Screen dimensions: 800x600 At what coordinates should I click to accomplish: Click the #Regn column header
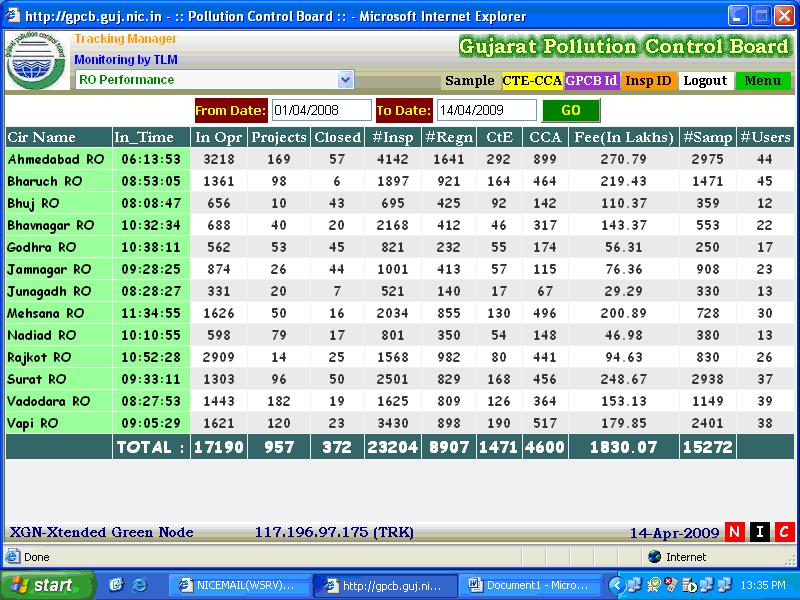449,137
